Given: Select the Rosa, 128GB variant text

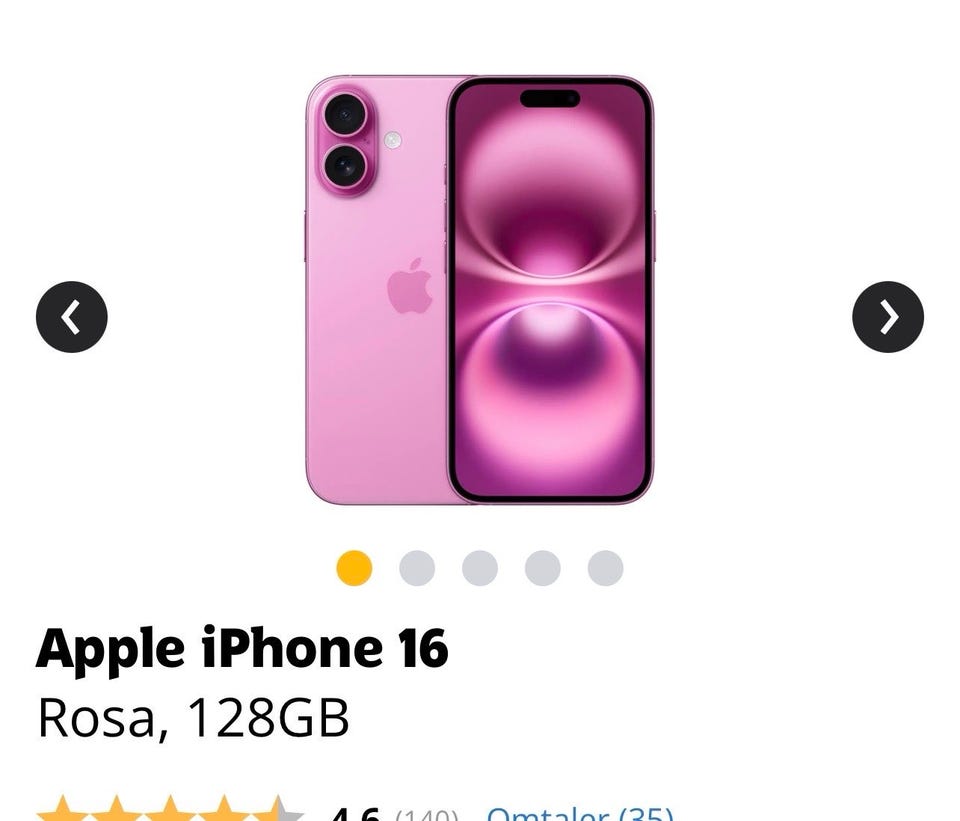Looking at the screenshot, I should [x=193, y=718].
